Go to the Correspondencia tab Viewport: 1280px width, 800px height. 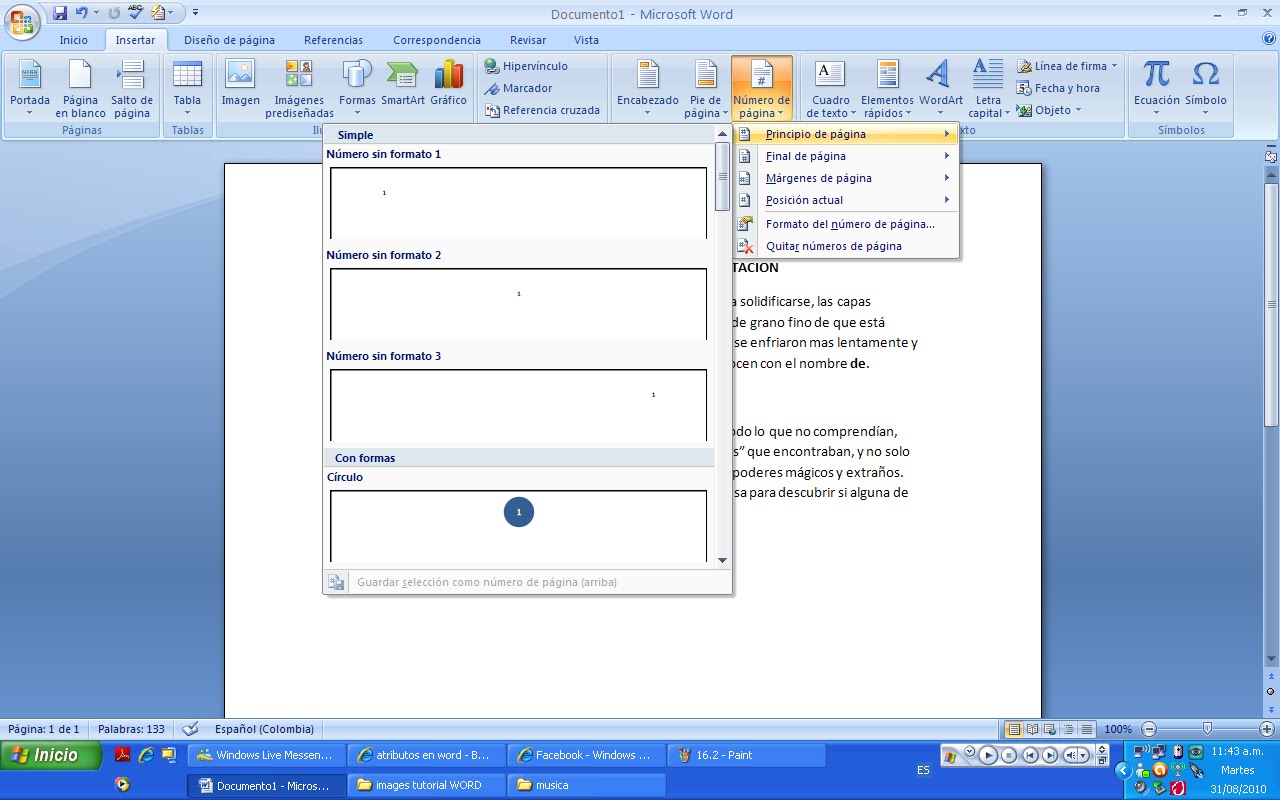tap(437, 40)
